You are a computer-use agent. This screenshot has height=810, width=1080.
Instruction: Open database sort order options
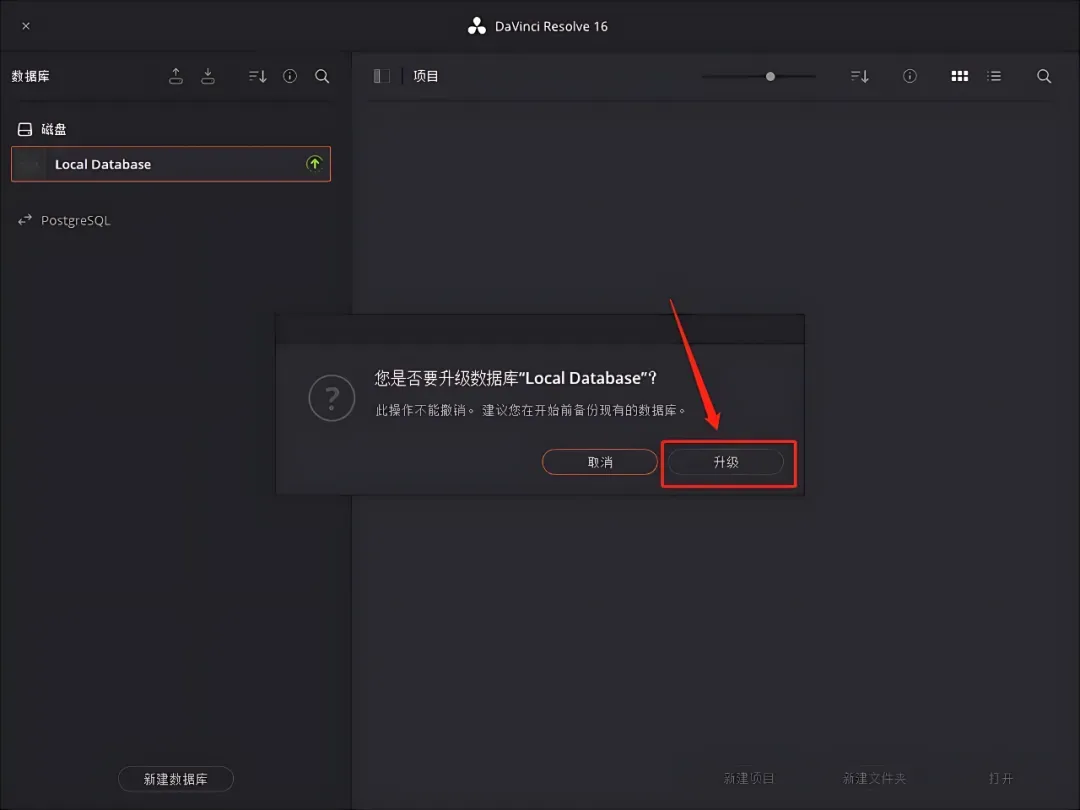pyautogui.click(x=258, y=76)
